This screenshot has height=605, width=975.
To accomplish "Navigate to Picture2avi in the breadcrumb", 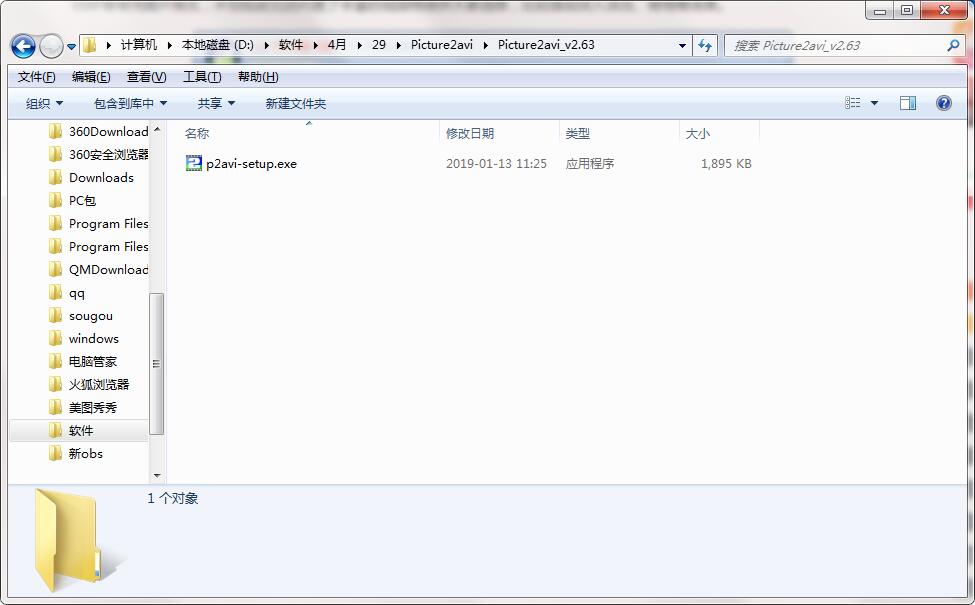I will (x=441, y=45).
